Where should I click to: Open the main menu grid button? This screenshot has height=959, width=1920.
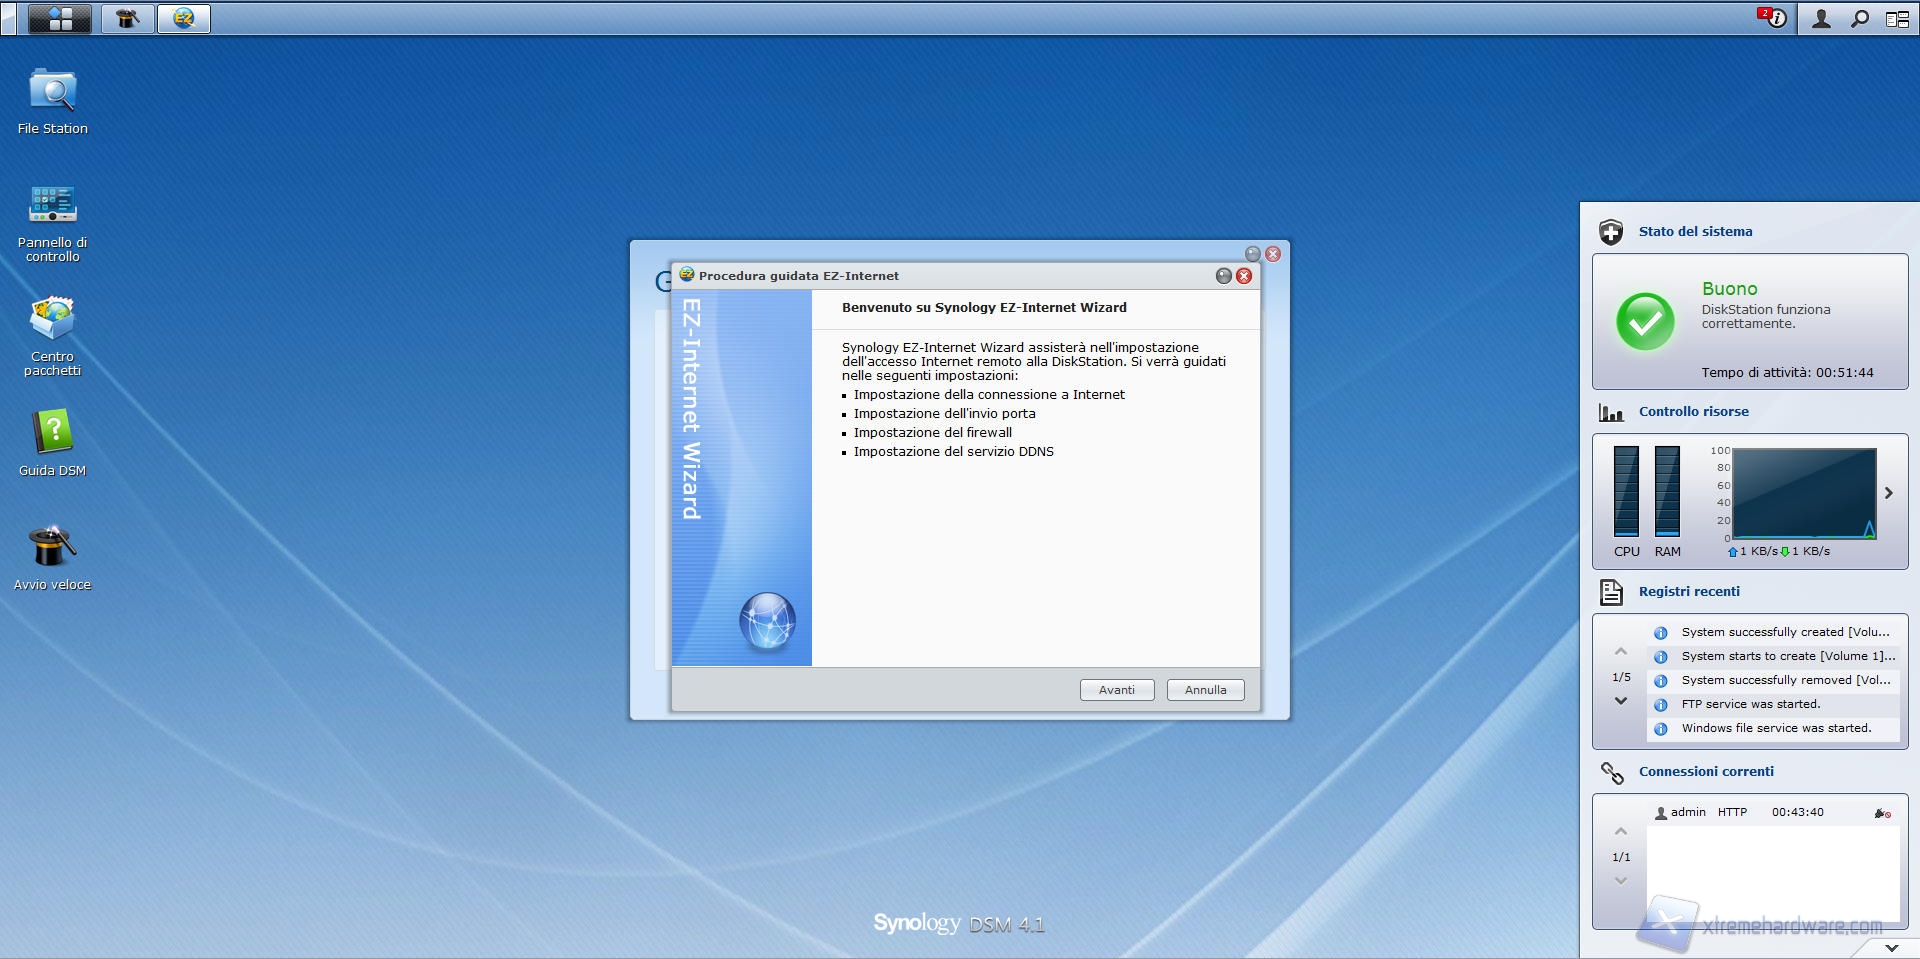coord(60,18)
